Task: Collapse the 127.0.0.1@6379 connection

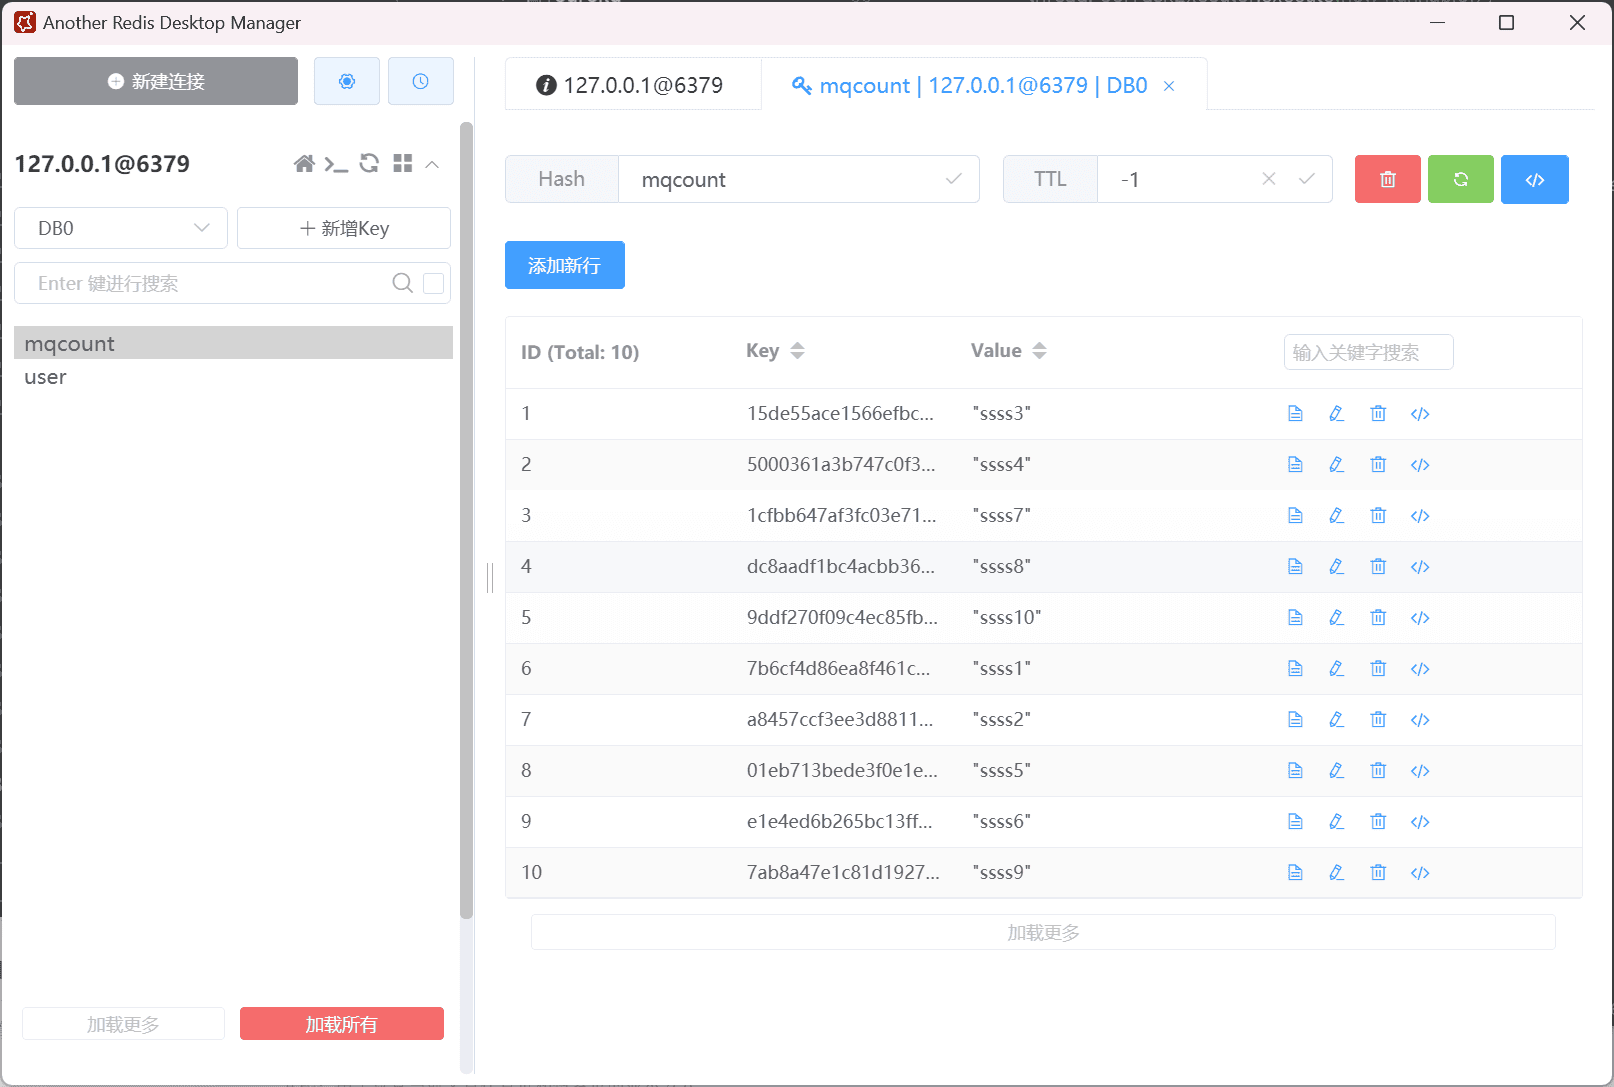Action: [x=432, y=164]
